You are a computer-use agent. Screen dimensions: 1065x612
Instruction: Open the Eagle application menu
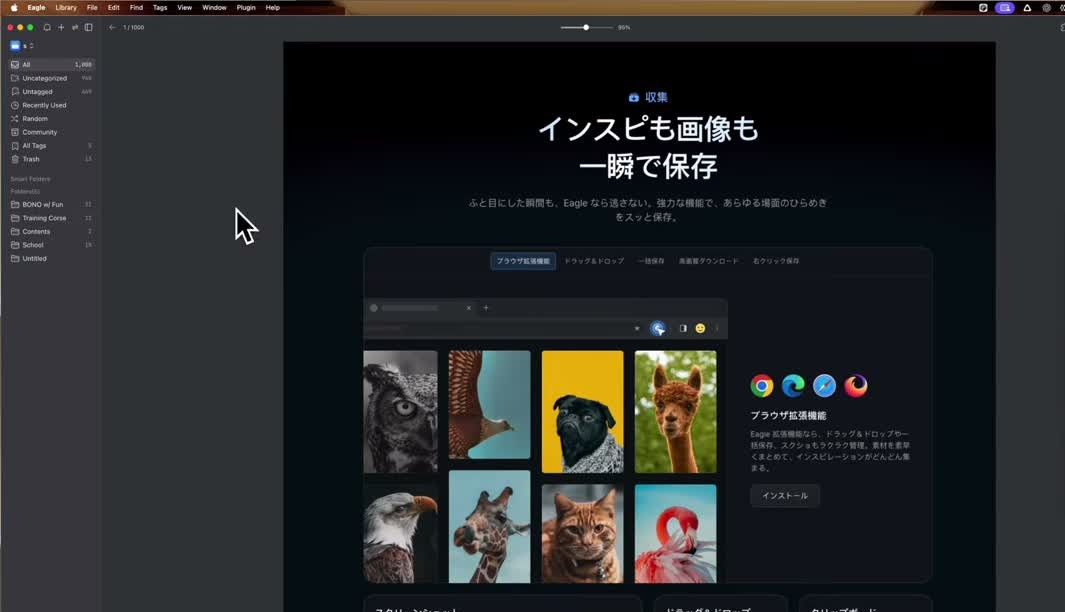[x=36, y=7]
